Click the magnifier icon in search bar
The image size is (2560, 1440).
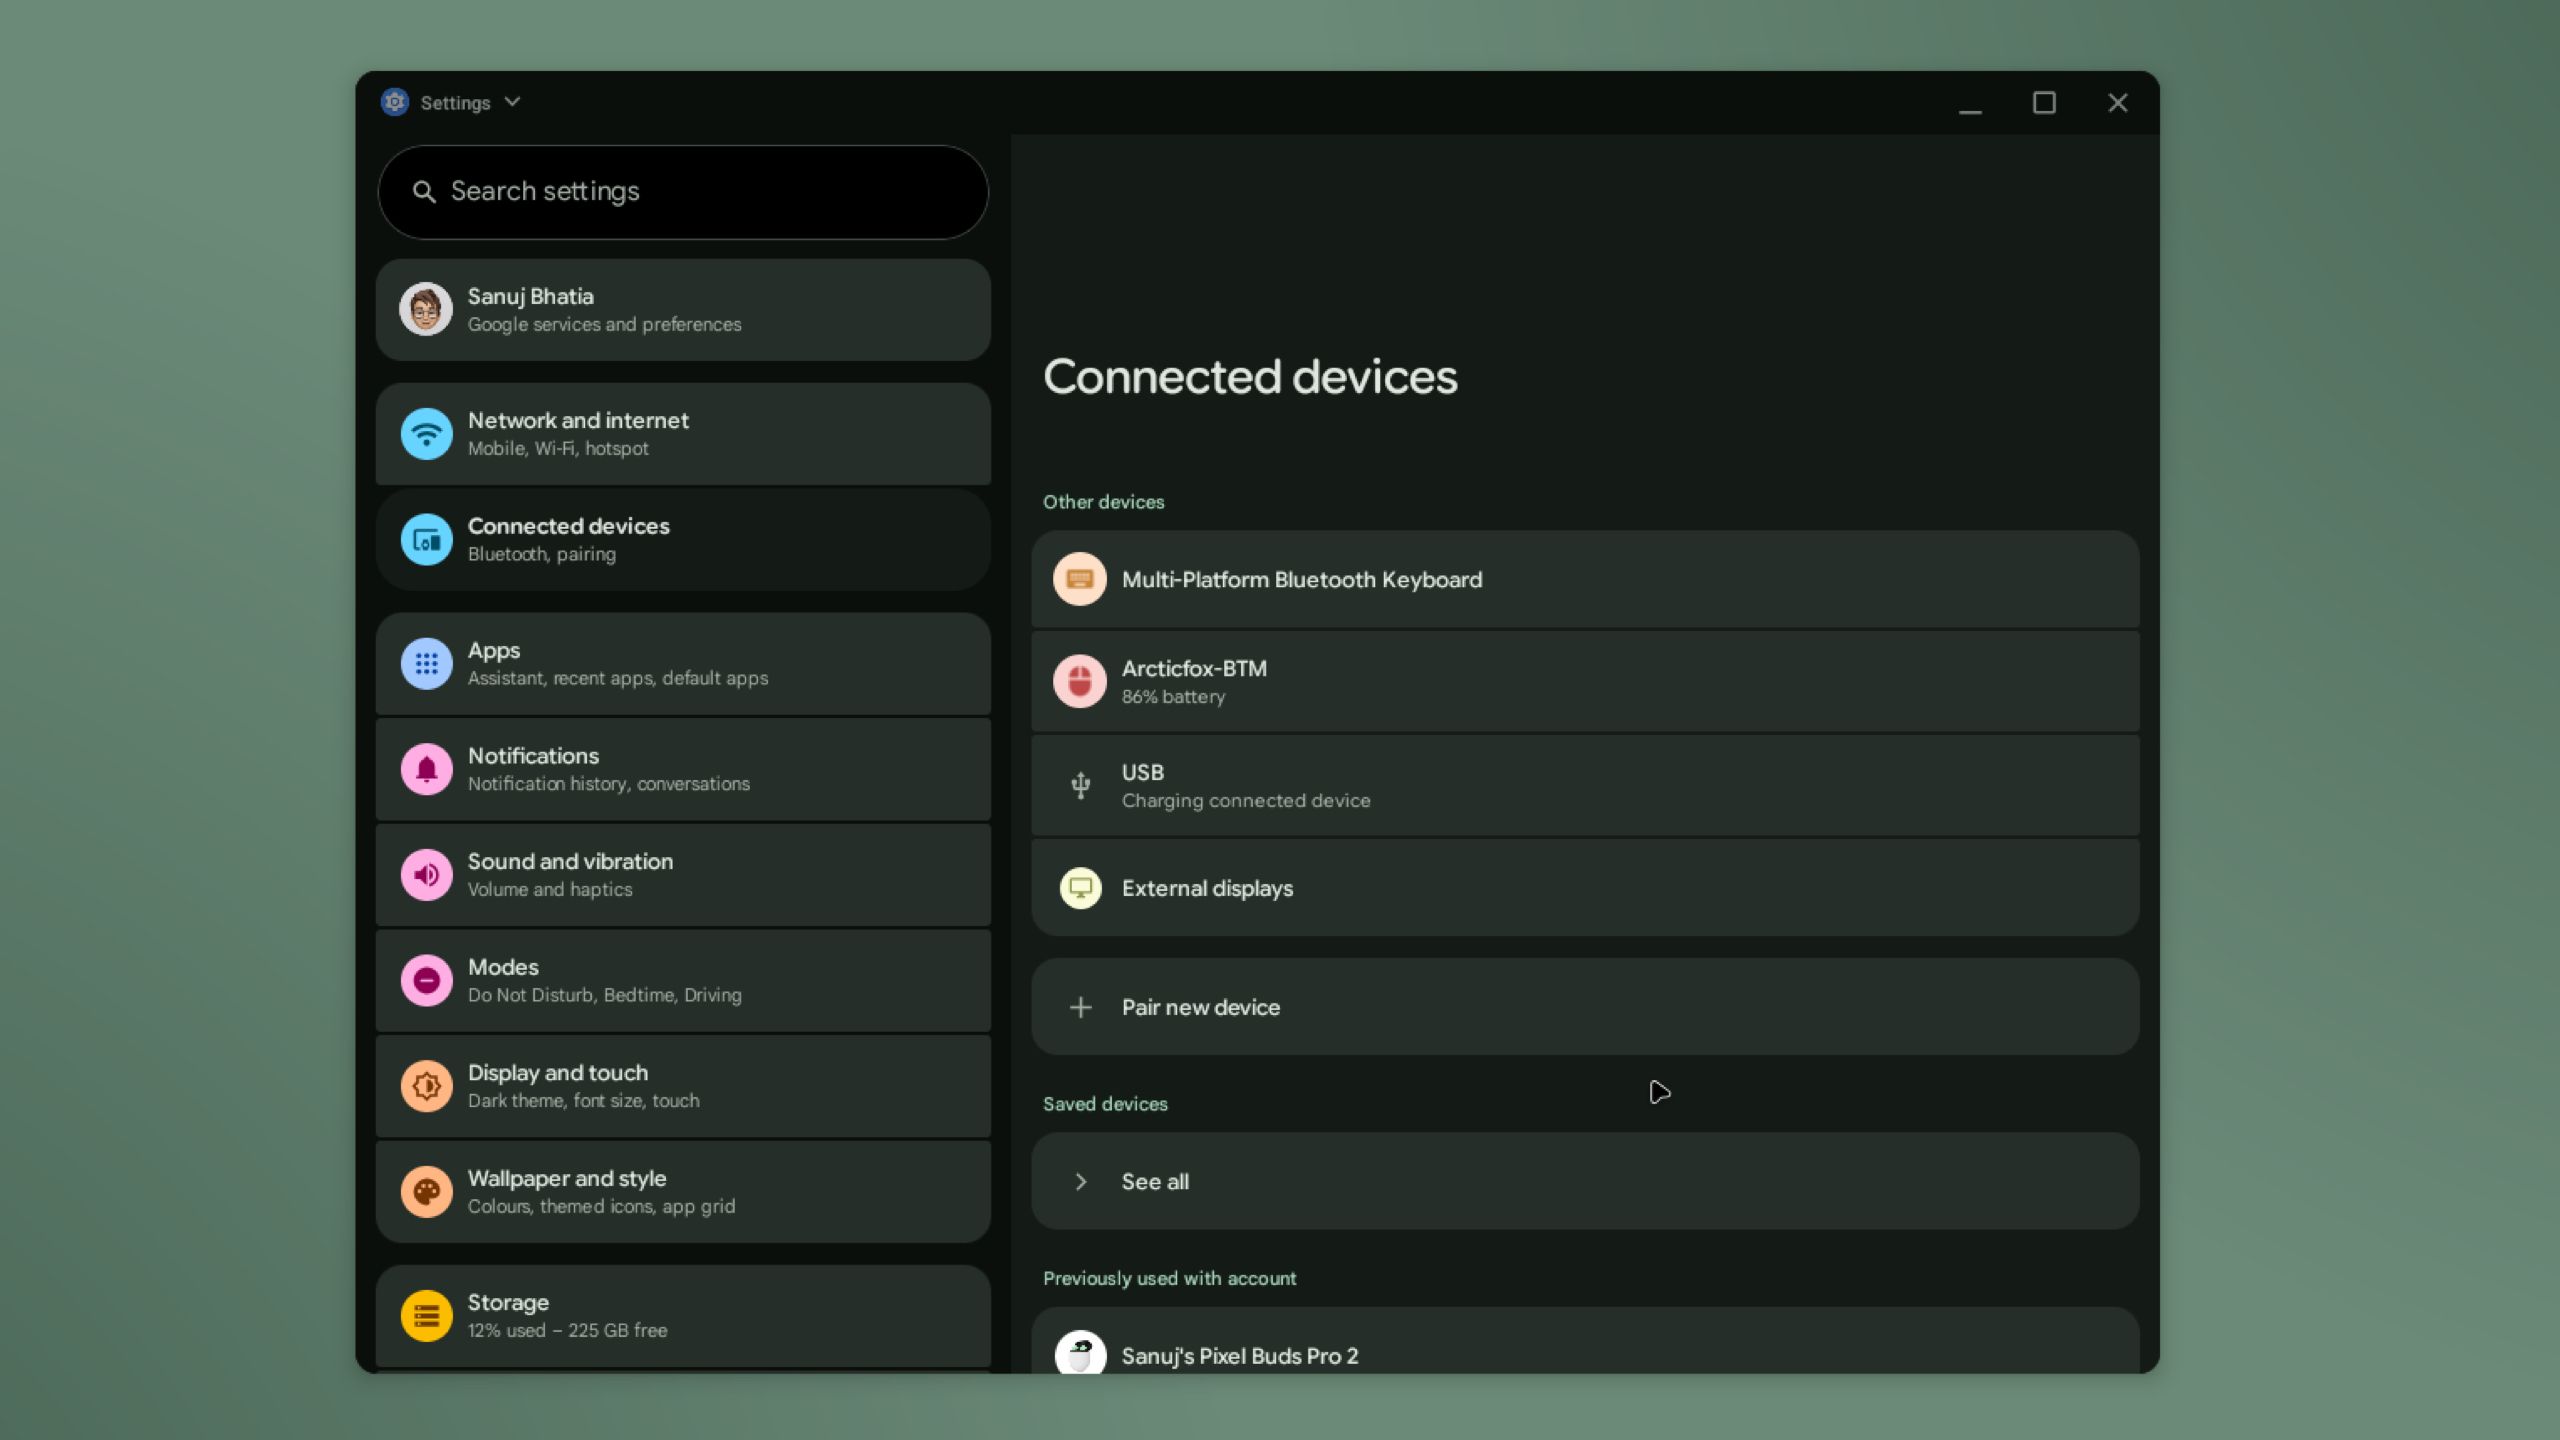click(424, 192)
